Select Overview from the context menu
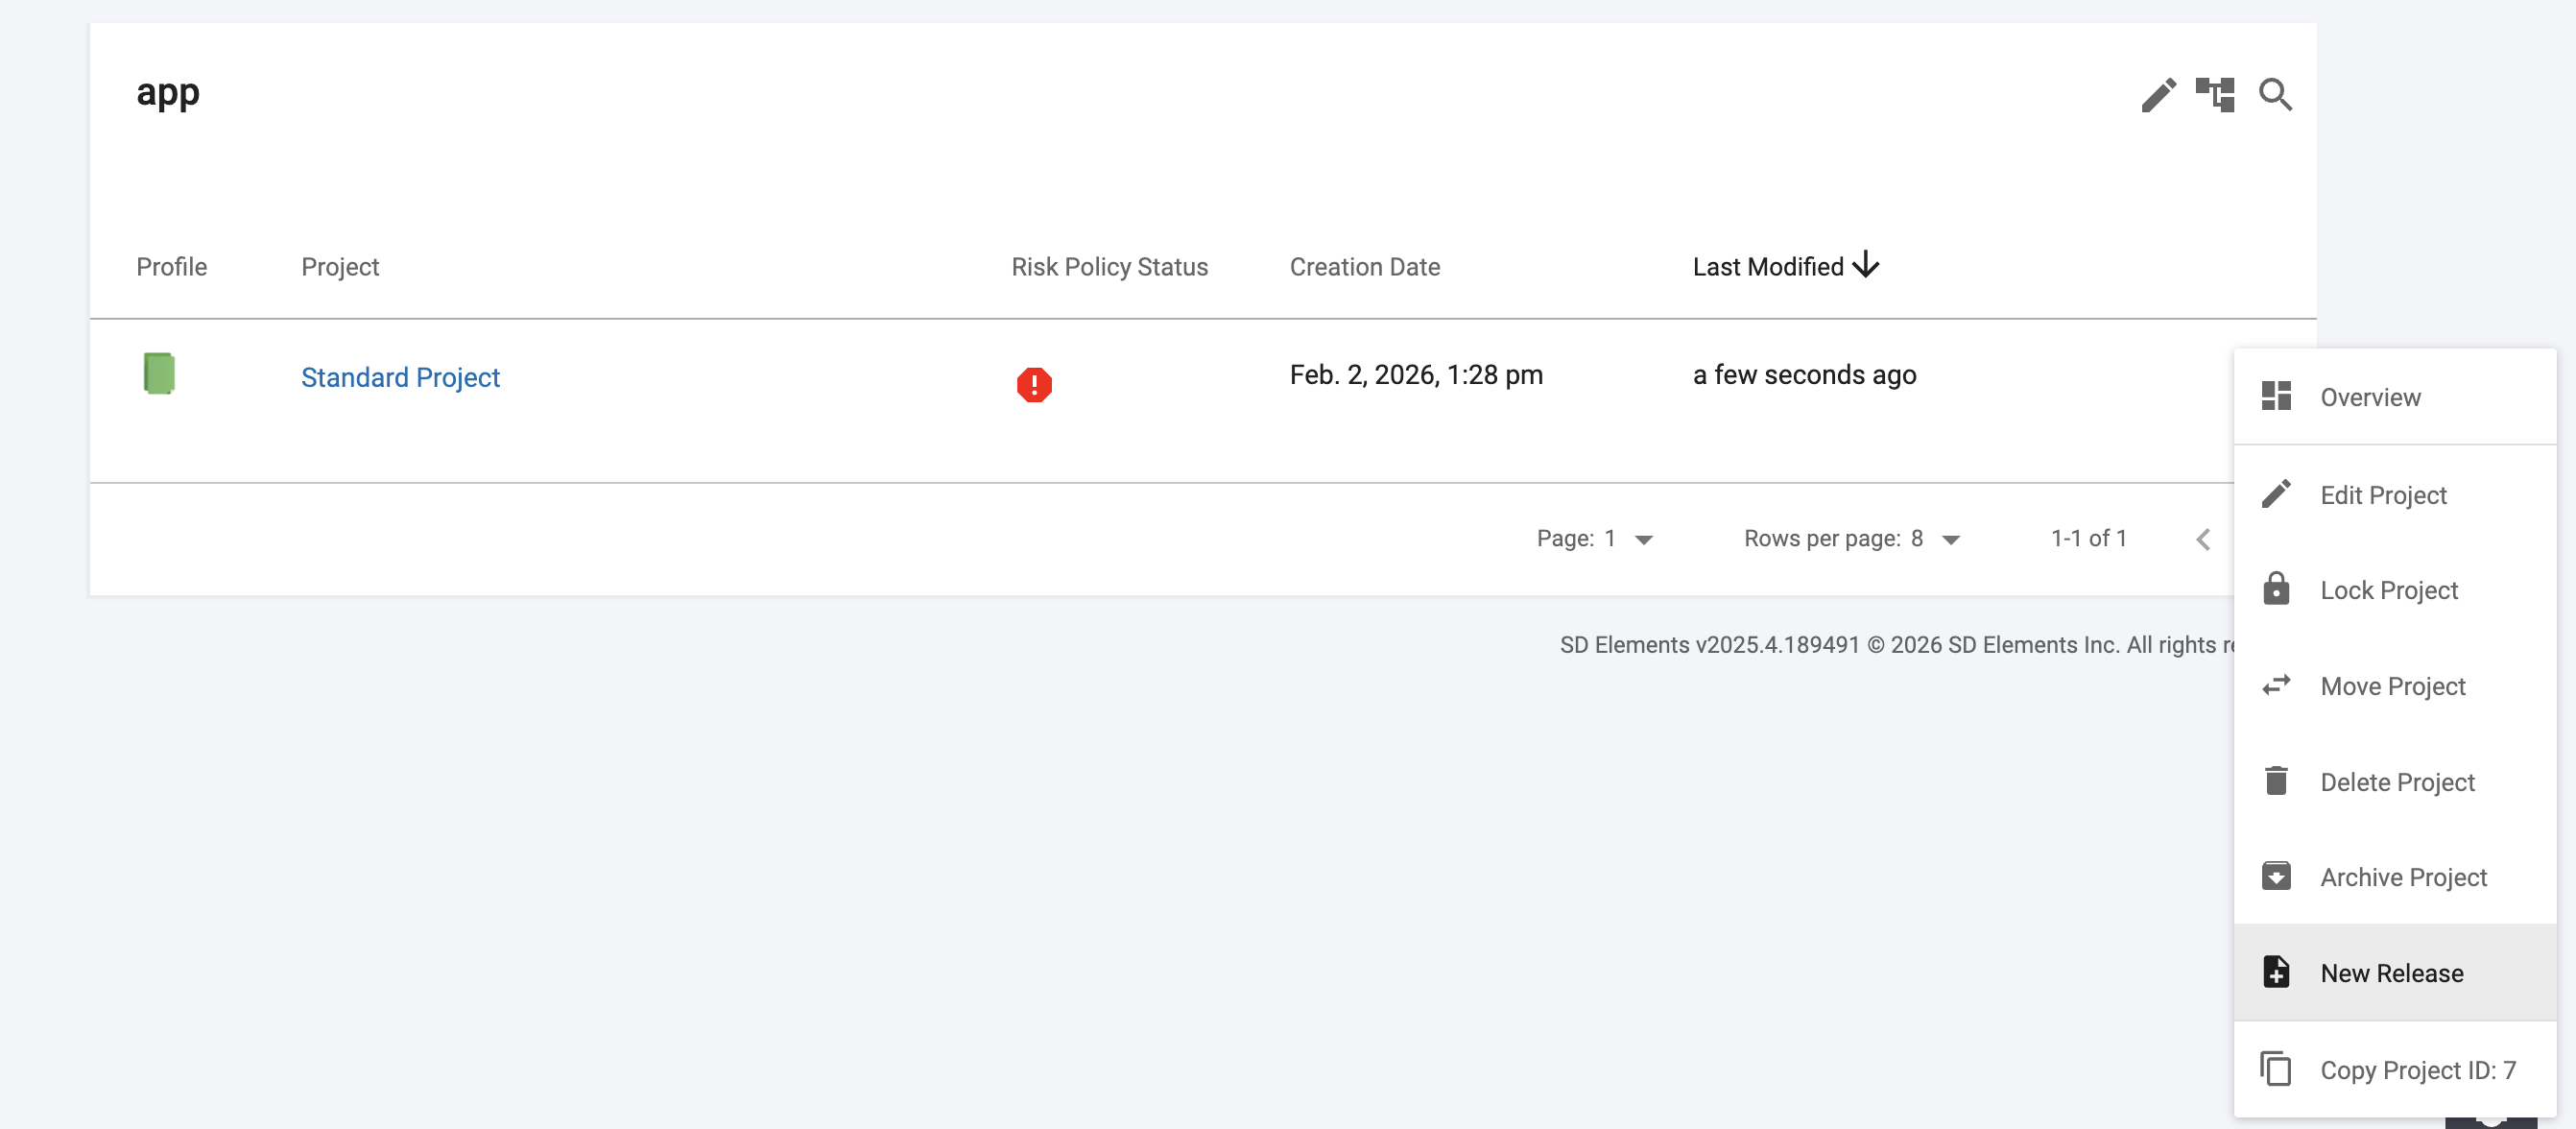The image size is (2576, 1129). [x=2370, y=398]
